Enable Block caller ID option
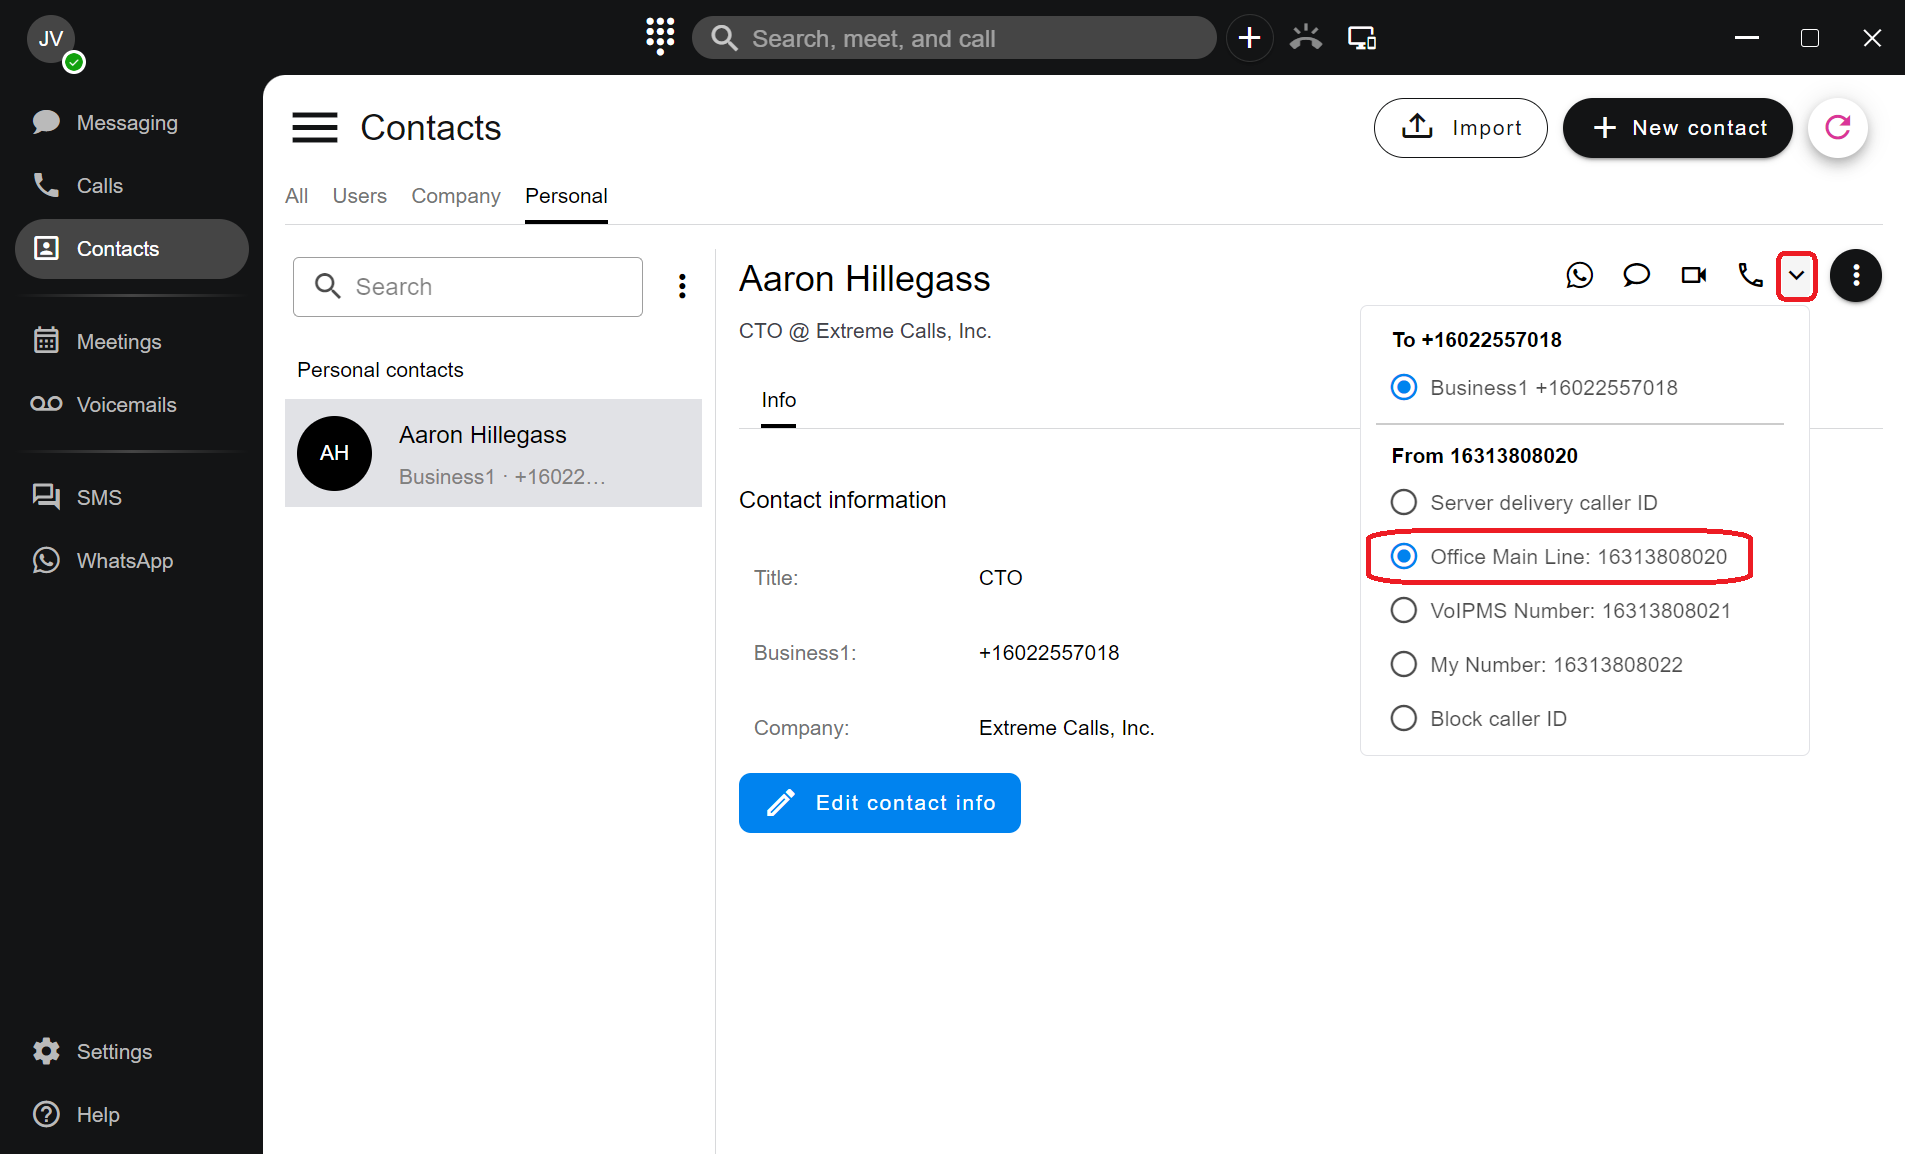The image size is (1905, 1154). pos(1404,718)
